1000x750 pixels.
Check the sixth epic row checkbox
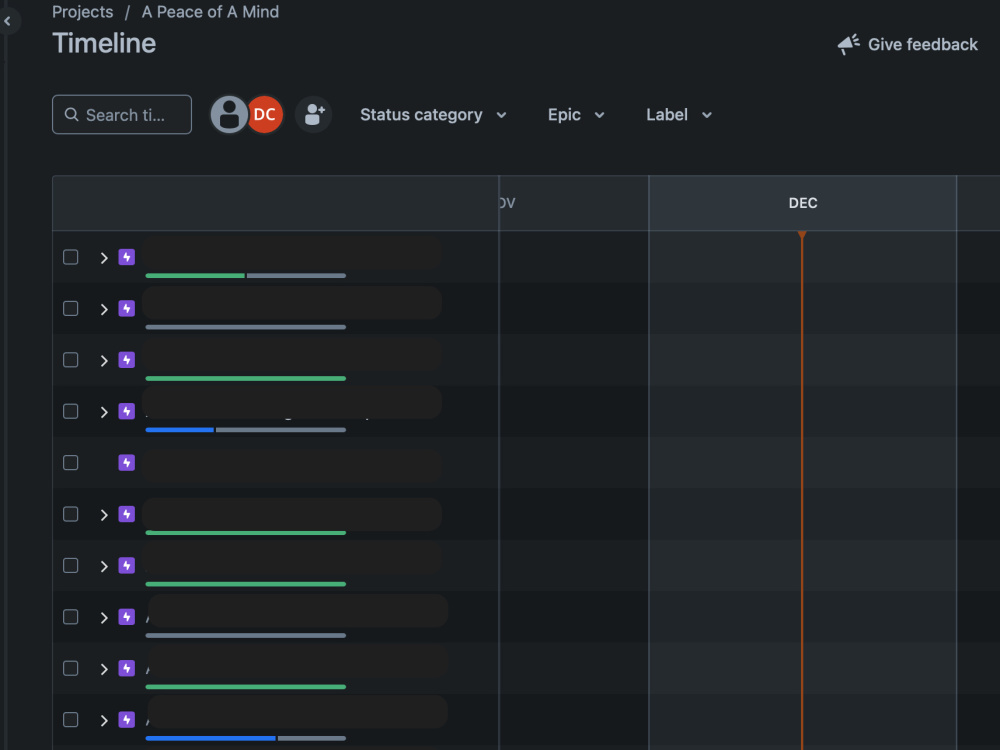pyautogui.click(x=71, y=514)
